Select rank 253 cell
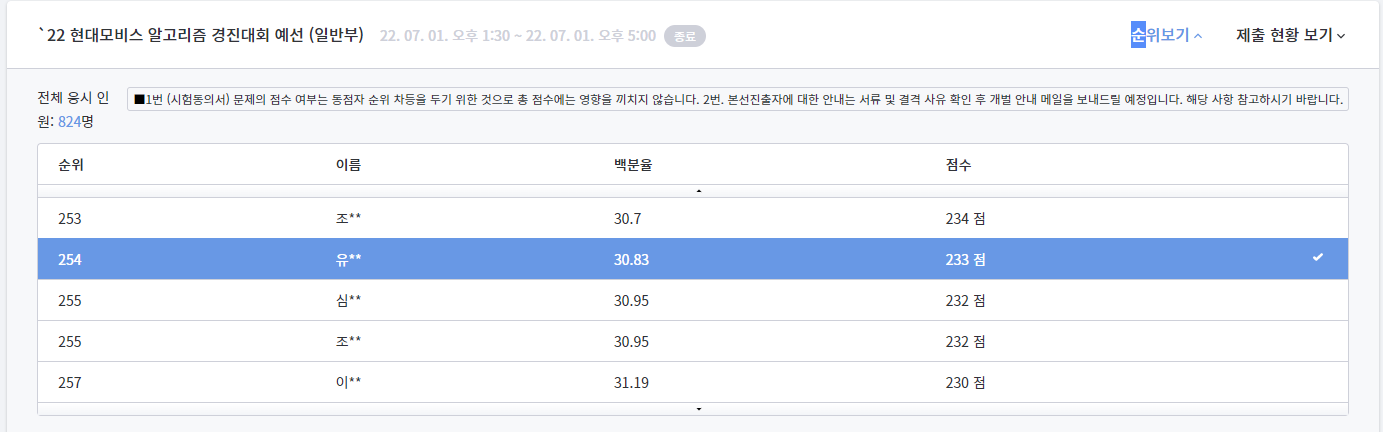Image resolution: width=1383 pixels, height=432 pixels. [70, 217]
